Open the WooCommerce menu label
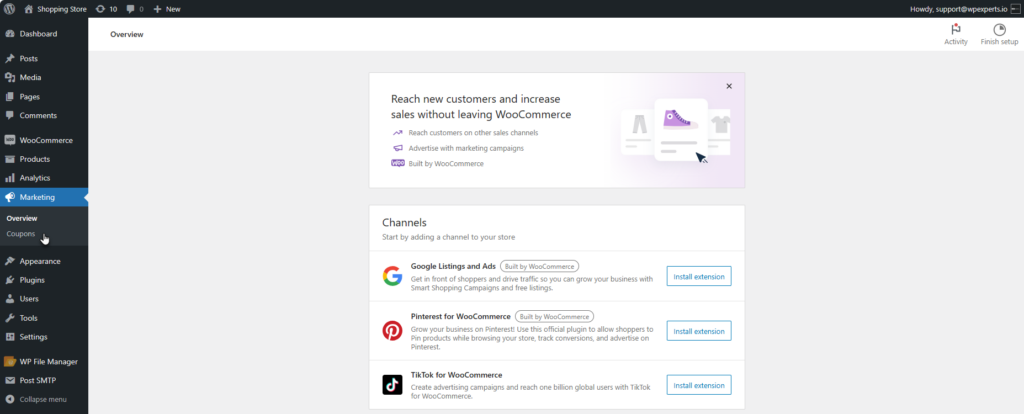 coord(46,140)
